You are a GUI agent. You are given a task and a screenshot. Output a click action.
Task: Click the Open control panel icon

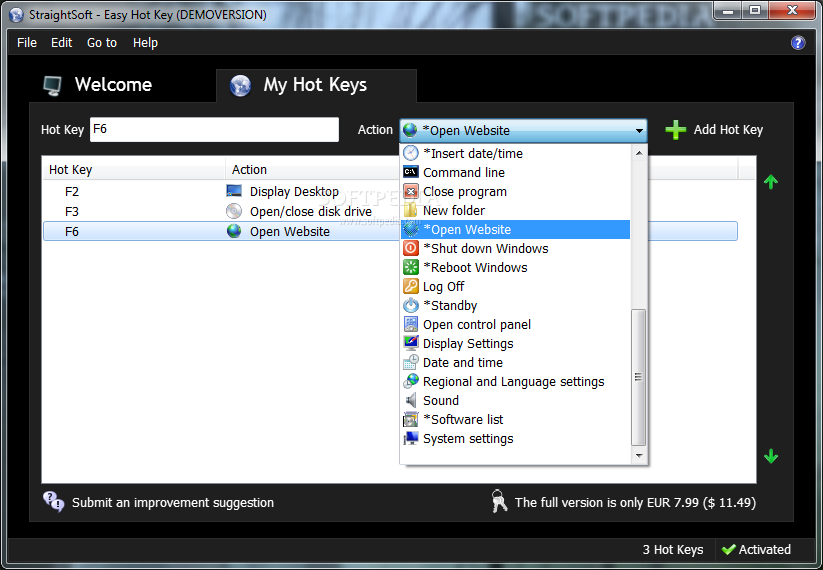[x=410, y=324]
